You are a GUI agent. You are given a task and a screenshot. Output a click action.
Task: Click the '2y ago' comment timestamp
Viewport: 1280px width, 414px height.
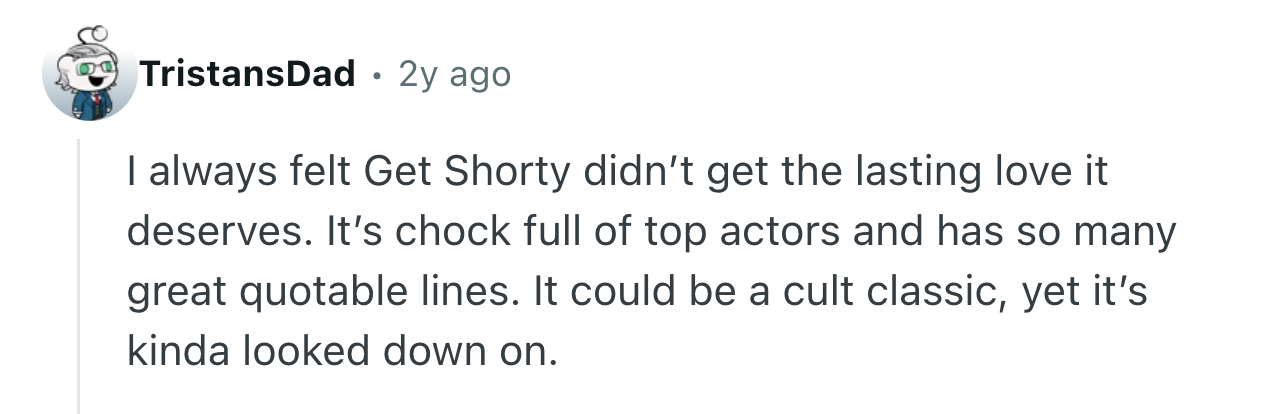click(454, 73)
